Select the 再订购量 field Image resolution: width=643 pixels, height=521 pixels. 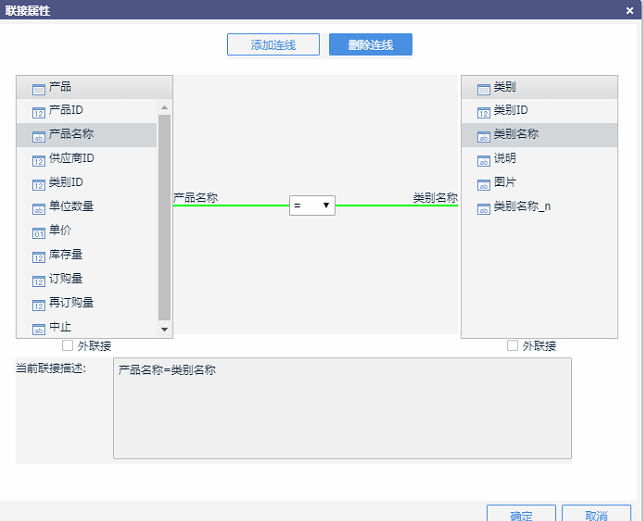pyautogui.click(x=87, y=303)
